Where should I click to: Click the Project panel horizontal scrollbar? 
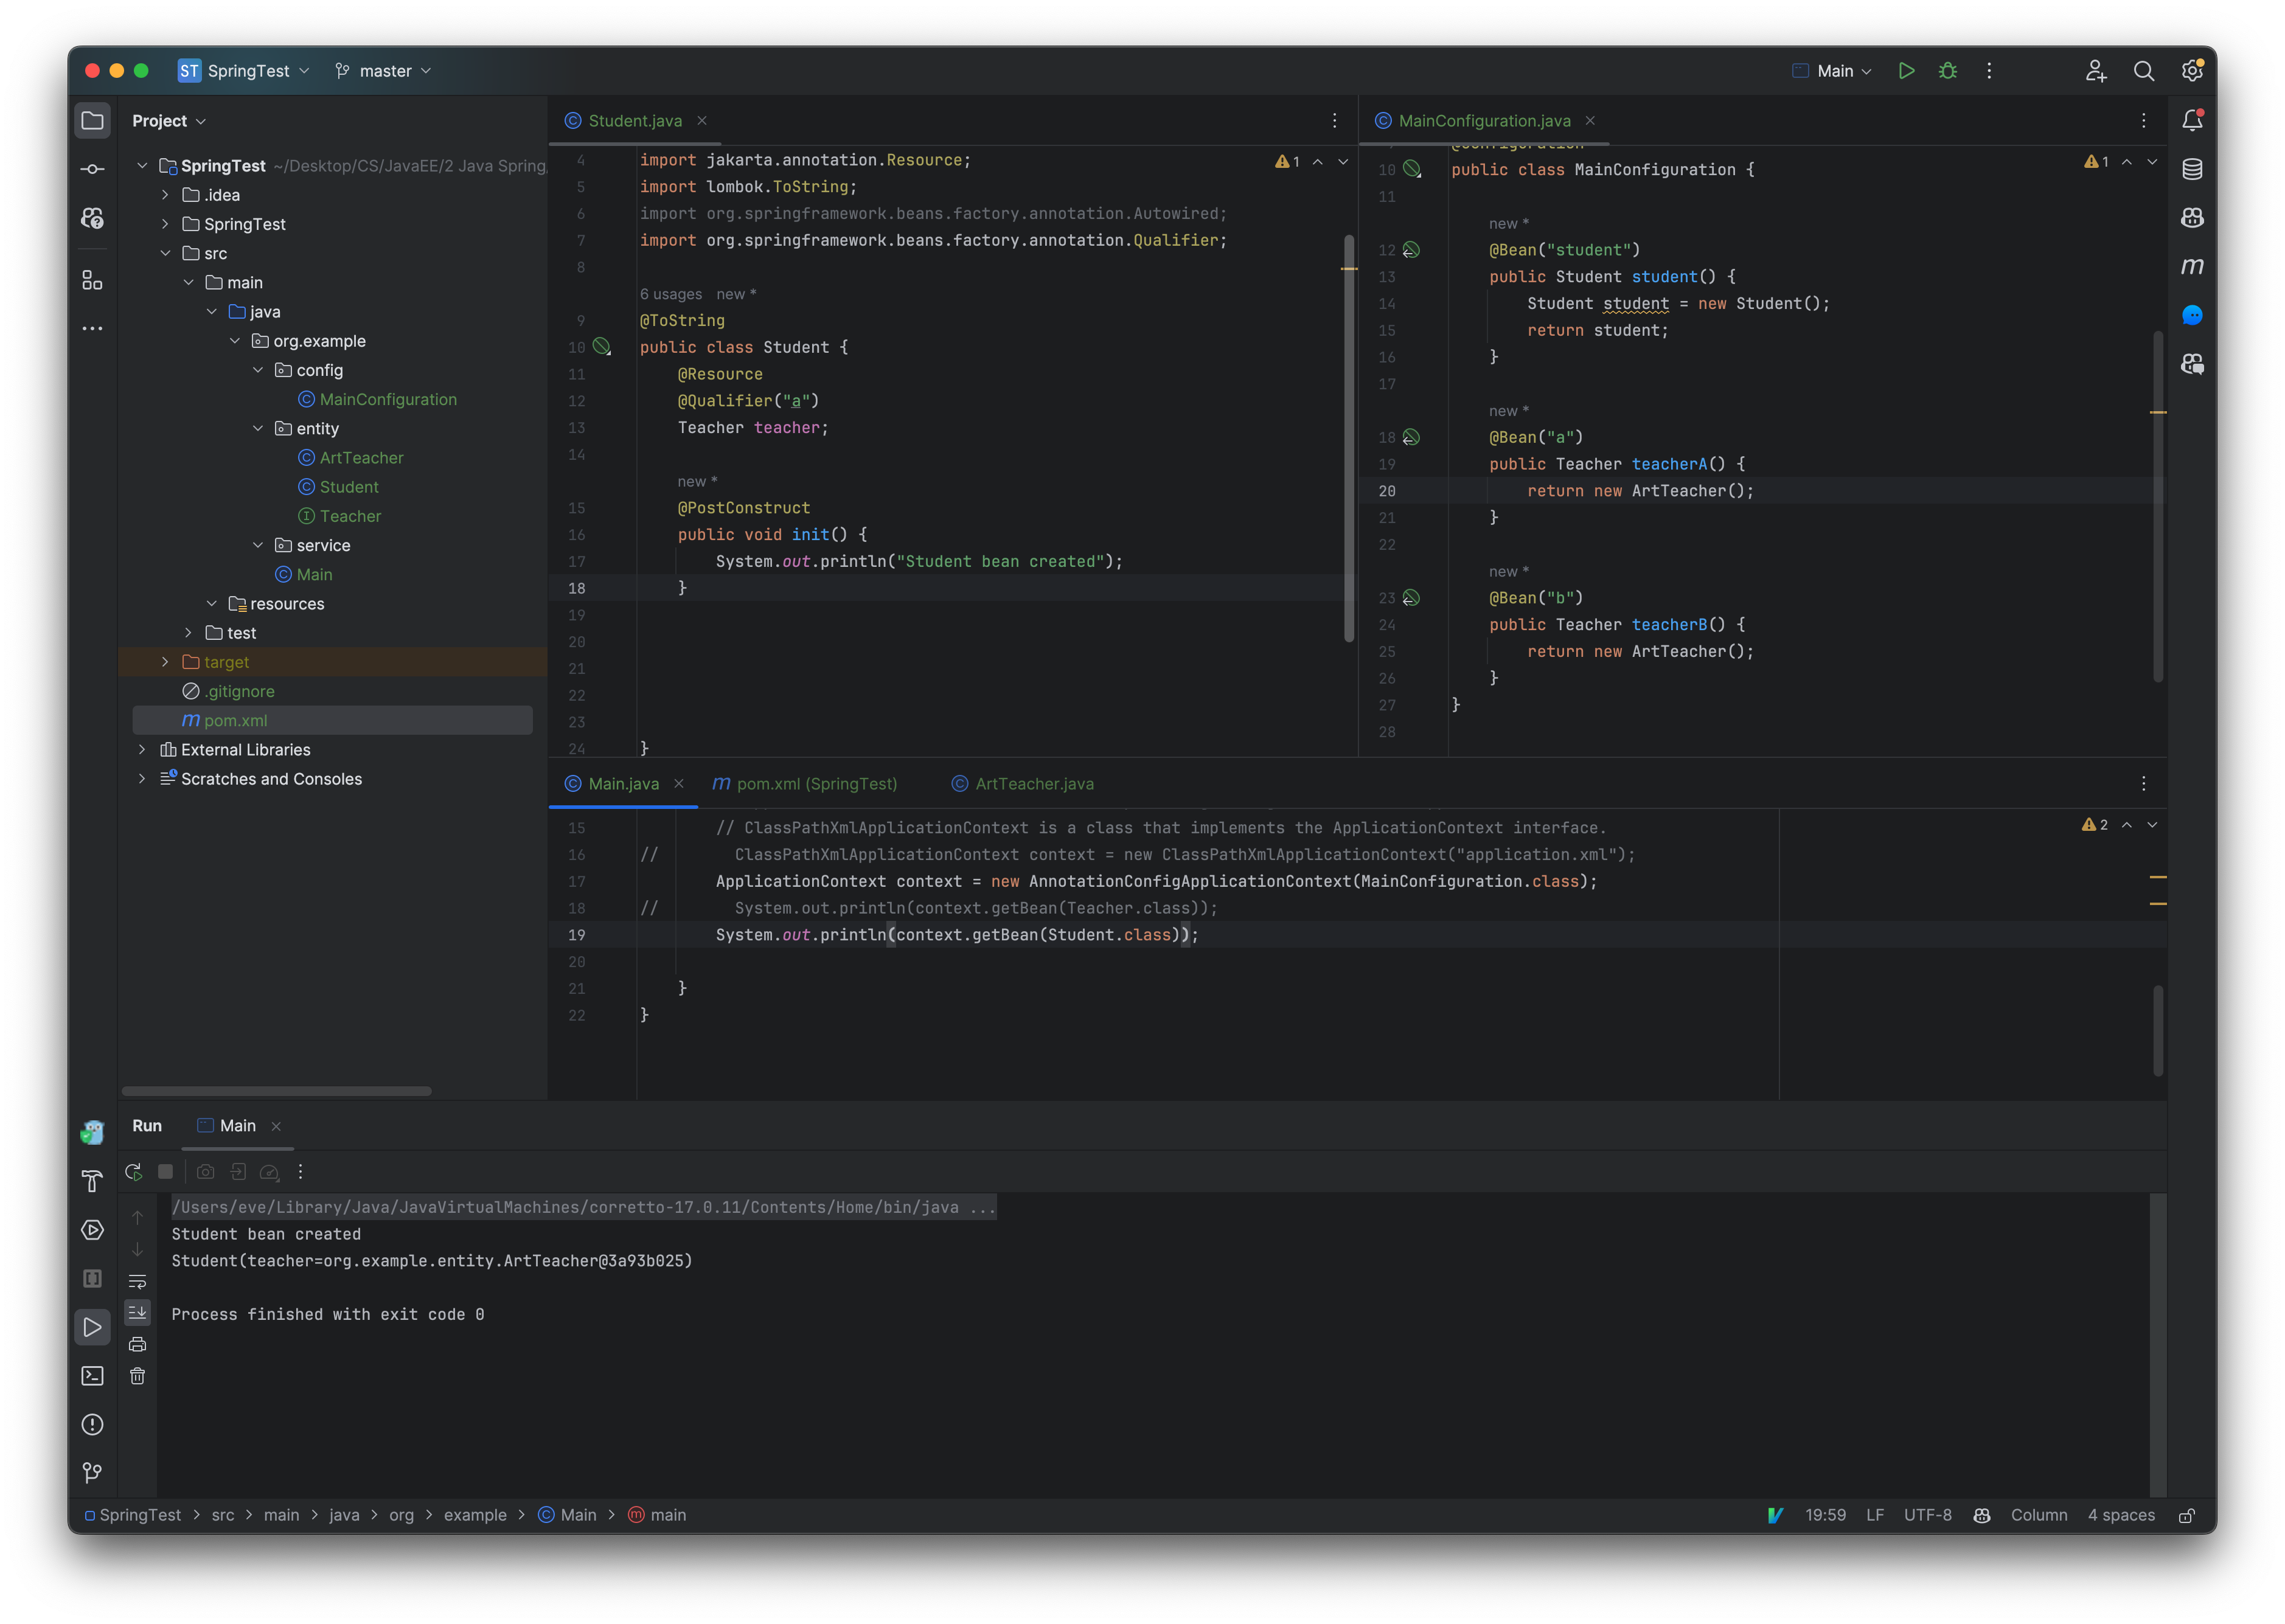[277, 1091]
